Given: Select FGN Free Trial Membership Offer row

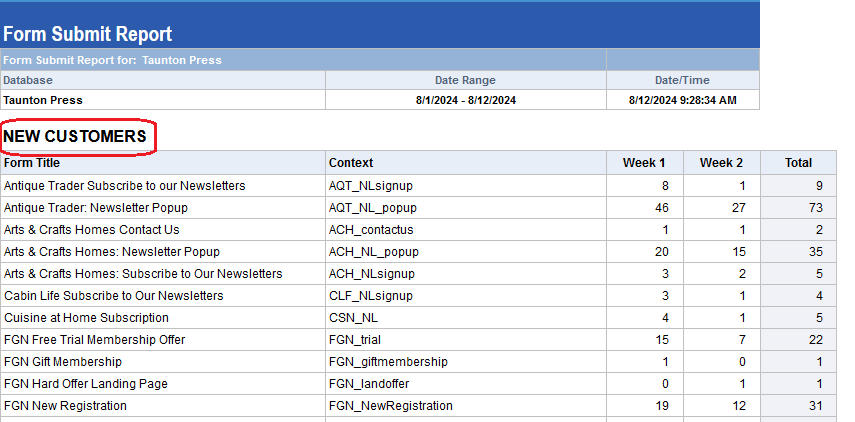Looking at the screenshot, I should tap(95, 340).
